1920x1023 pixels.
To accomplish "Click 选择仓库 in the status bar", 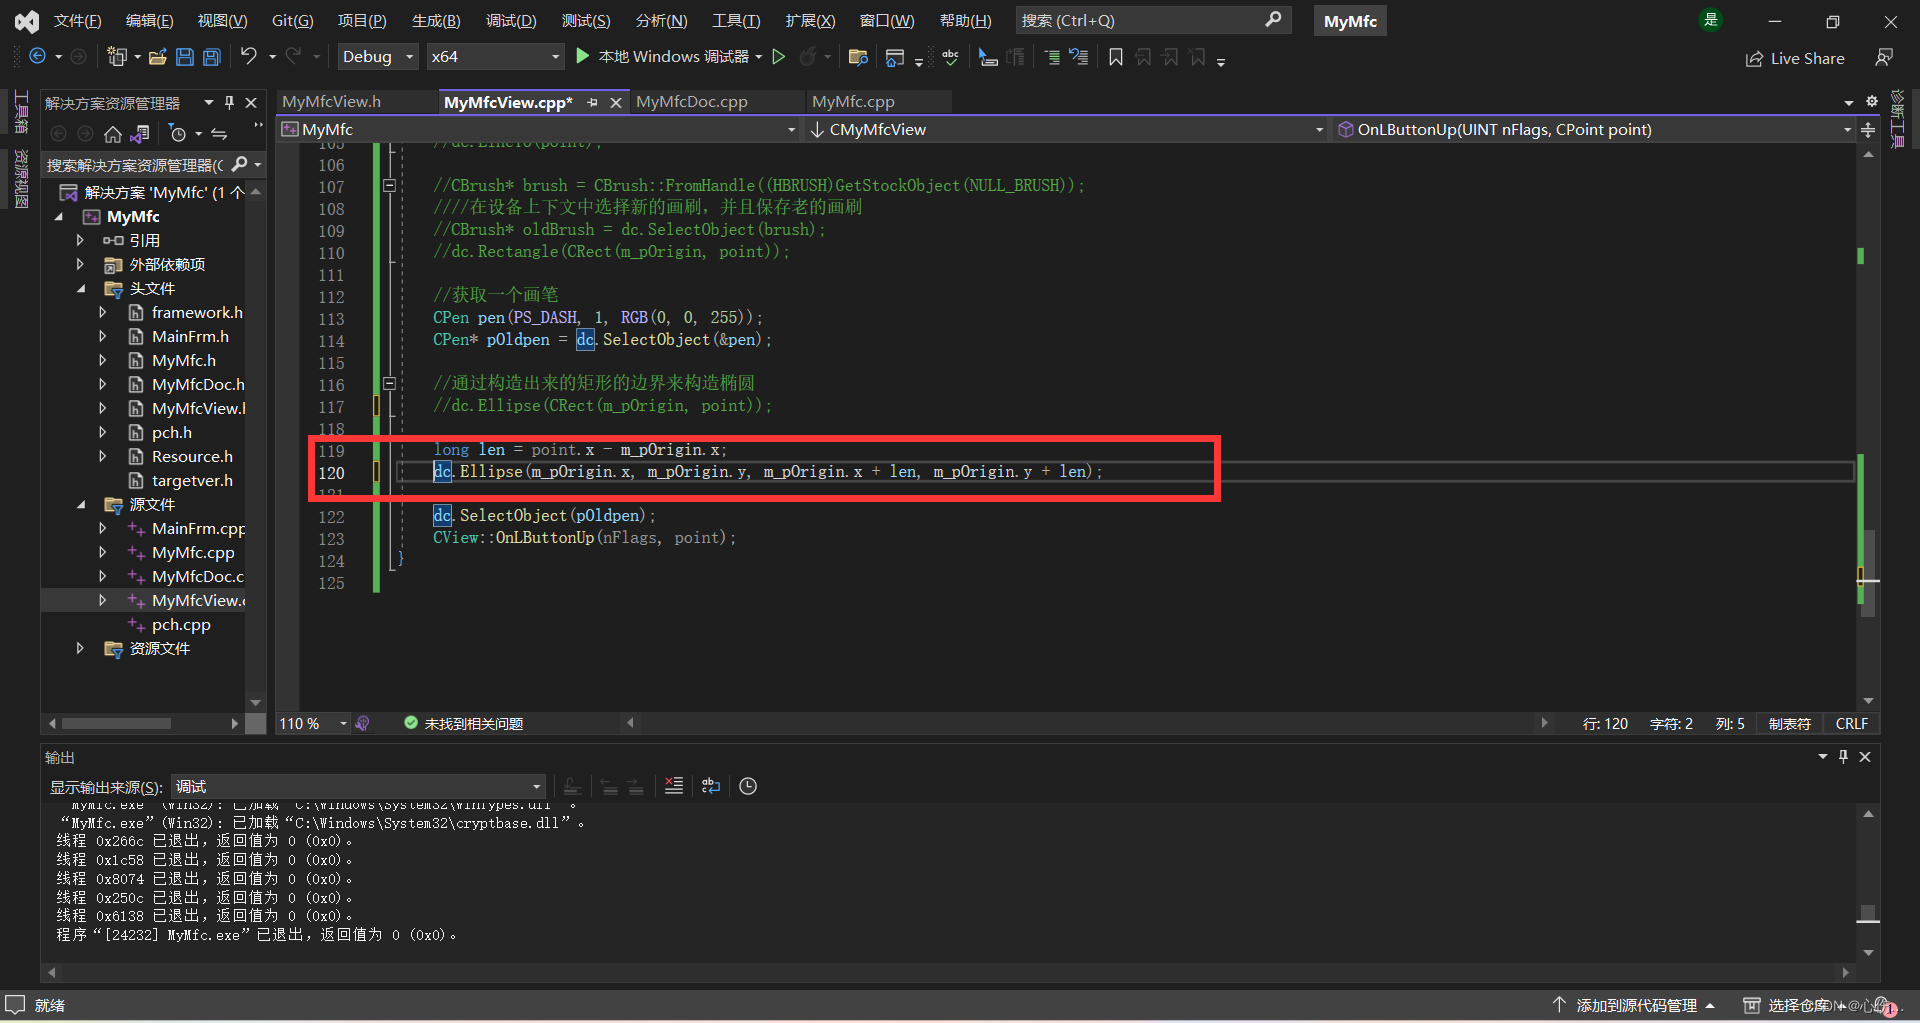I will click(x=1797, y=1005).
